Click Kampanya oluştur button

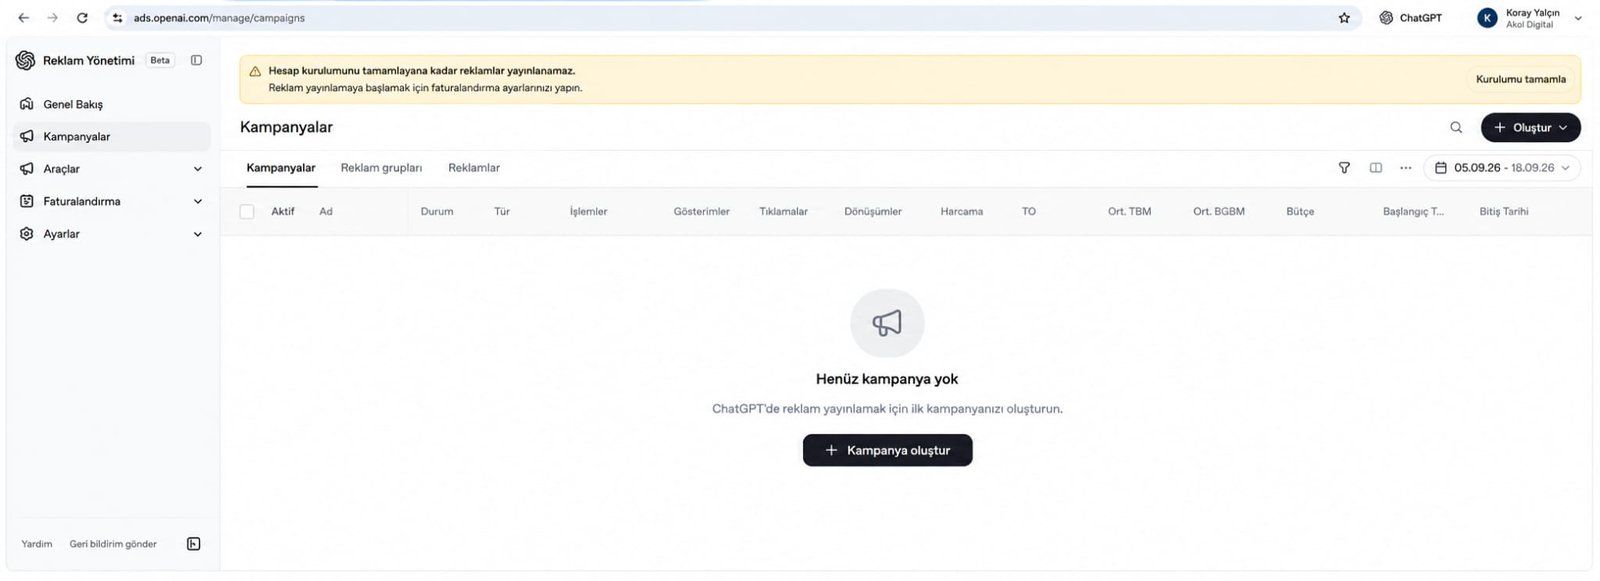click(x=887, y=450)
